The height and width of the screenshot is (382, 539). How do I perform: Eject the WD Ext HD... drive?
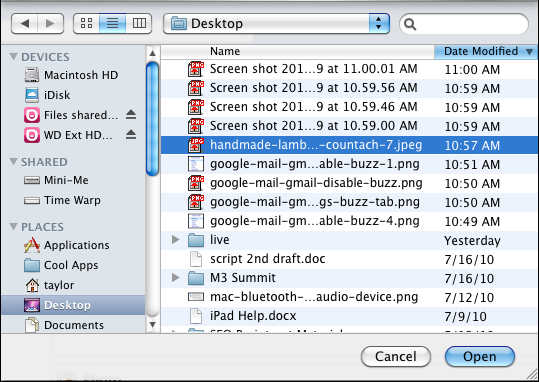pyautogui.click(x=131, y=135)
